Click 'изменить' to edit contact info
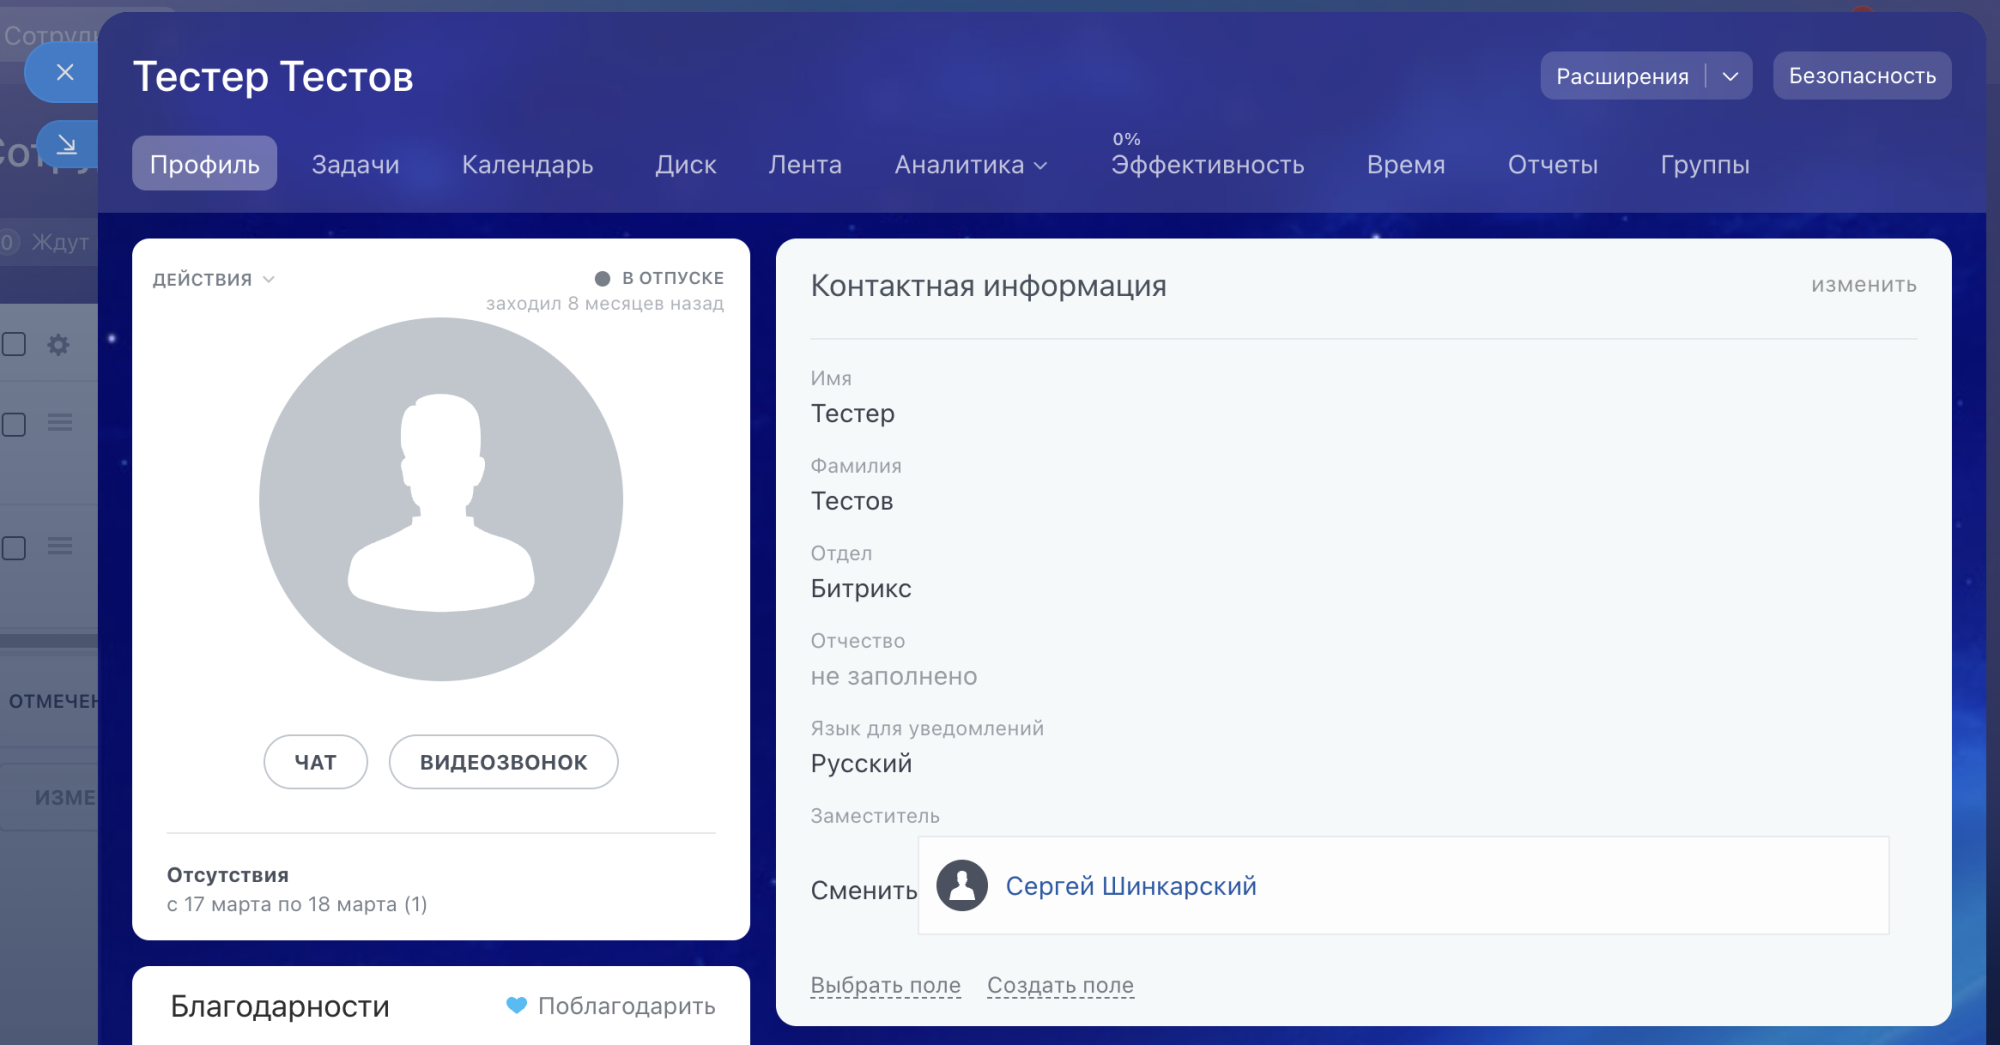The height and width of the screenshot is (1045, 2000). (x=1864, y=285)
